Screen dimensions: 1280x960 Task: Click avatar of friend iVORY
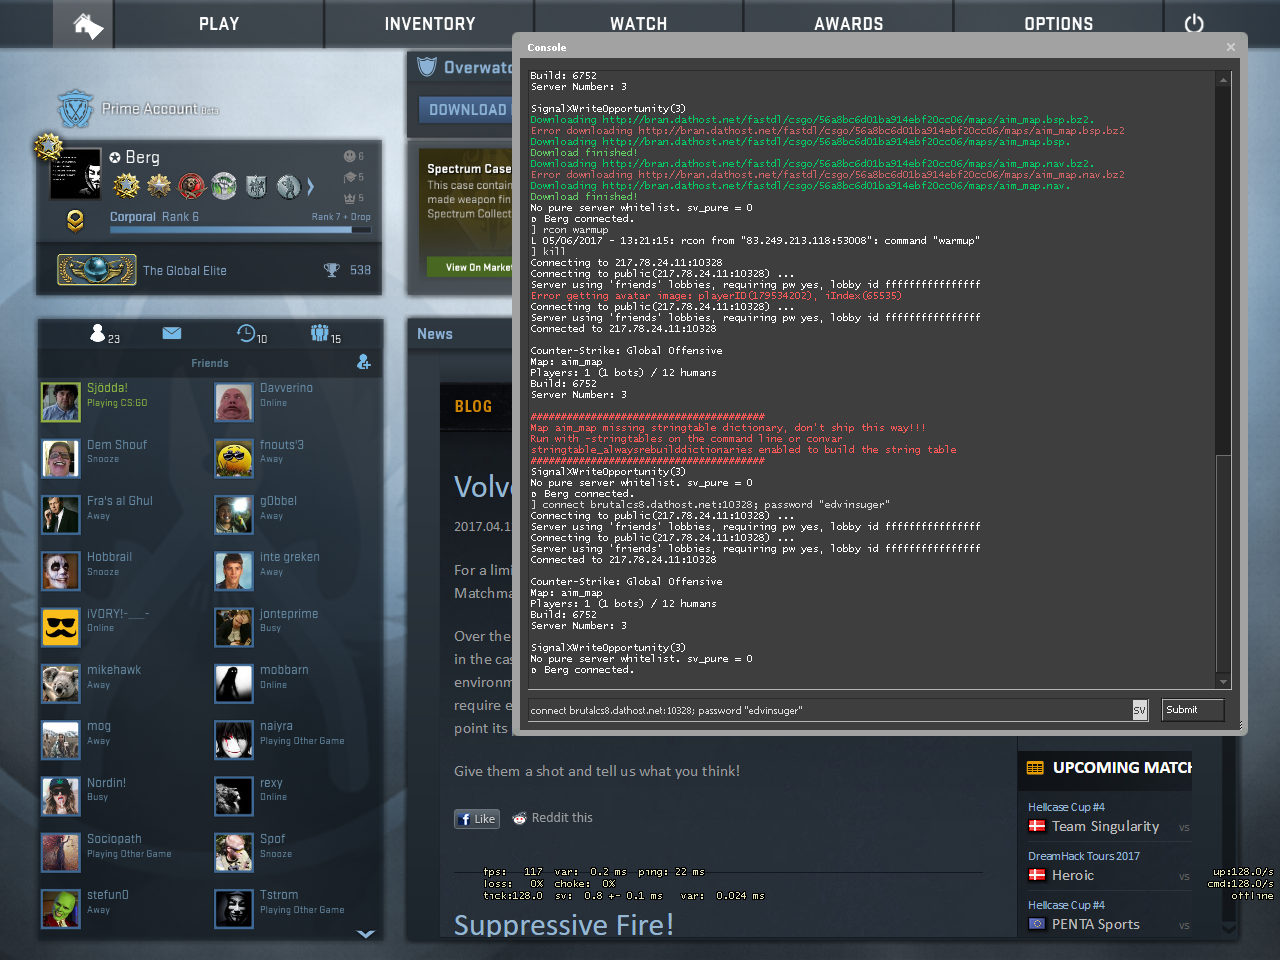[61, 627]
